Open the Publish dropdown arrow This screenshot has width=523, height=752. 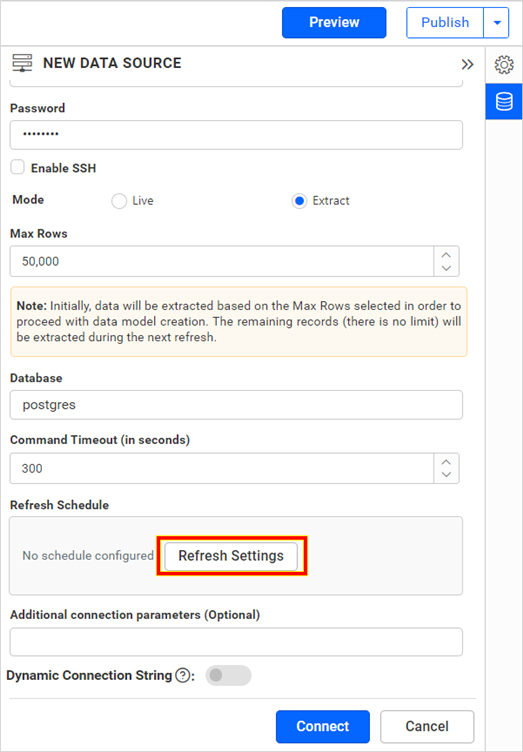tap(497, 23)
